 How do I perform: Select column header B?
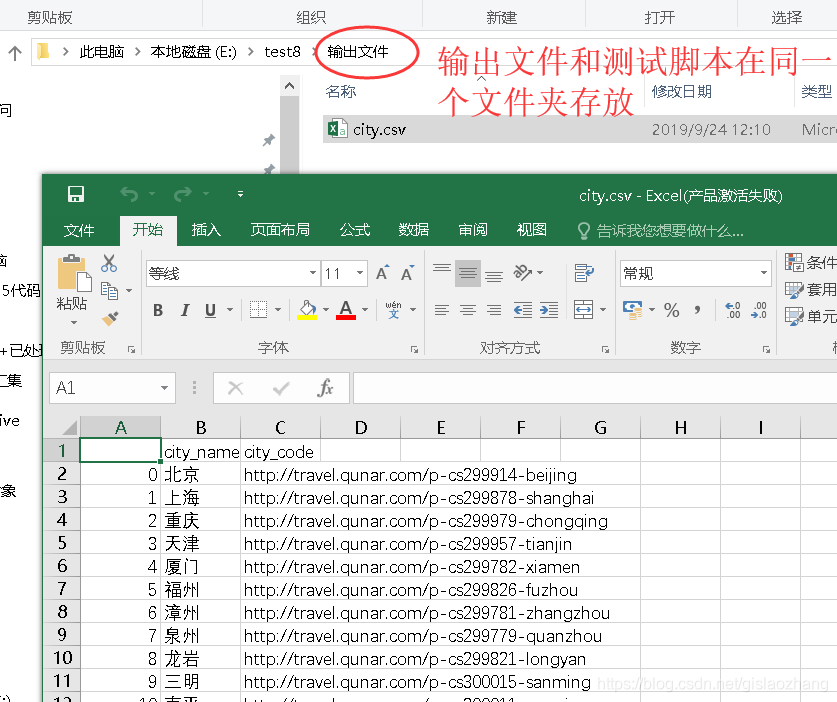[x=201, y=428]
